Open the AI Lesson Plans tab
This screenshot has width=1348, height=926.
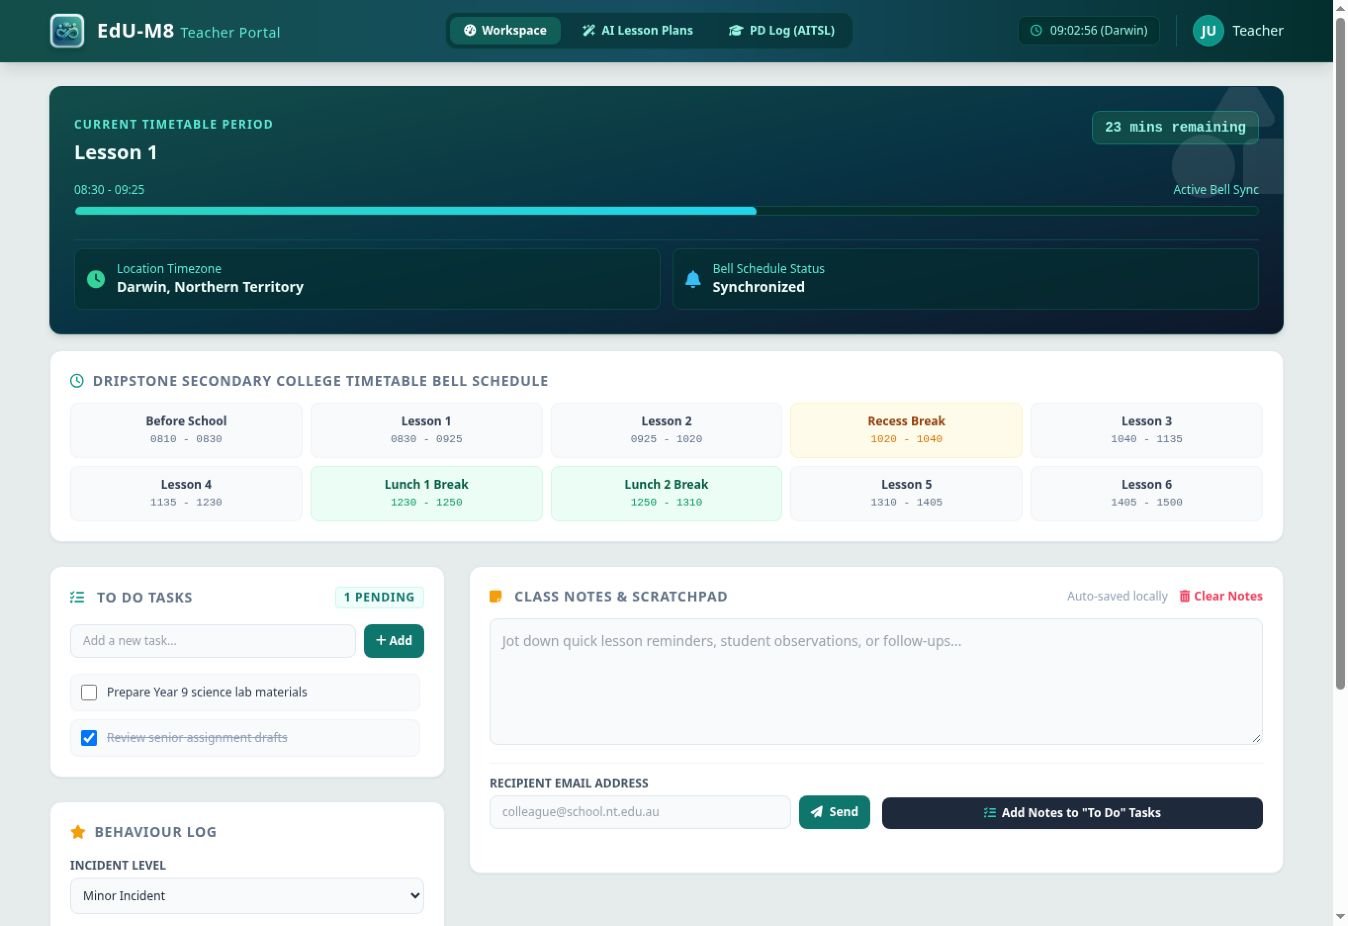638,31
